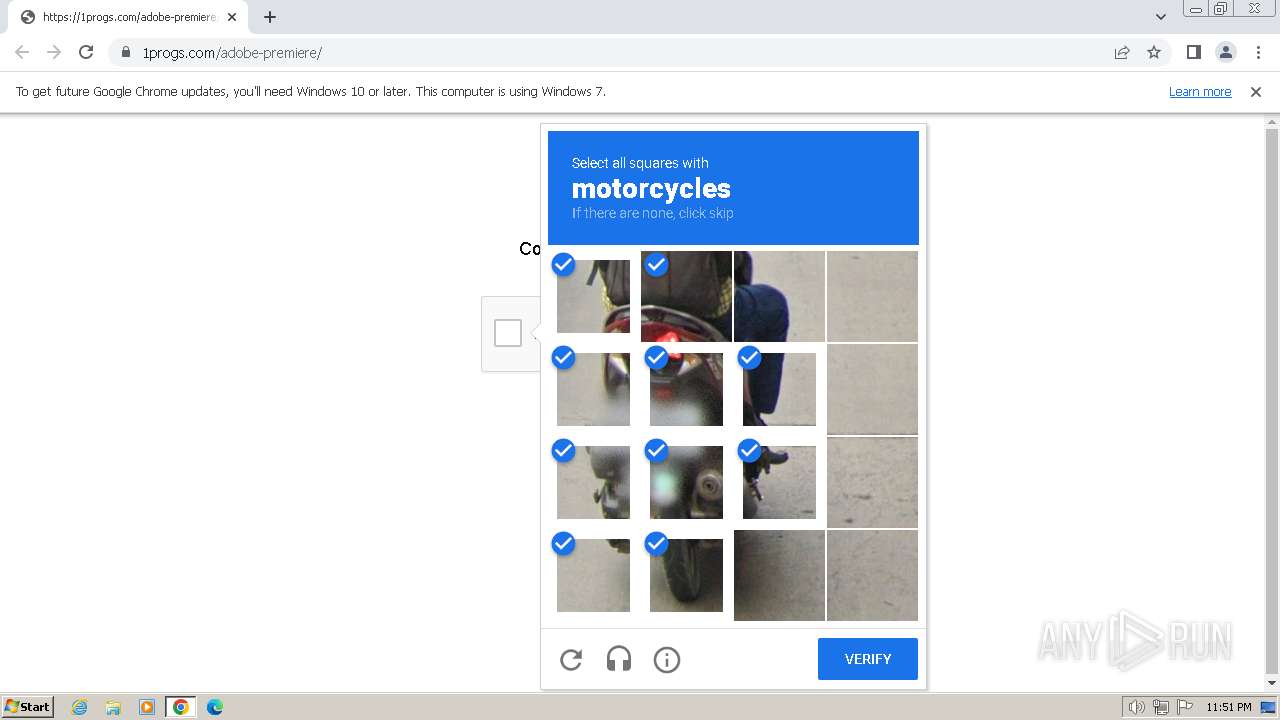Switch to Chrome in the taskbar
1280x720 pixels.
tap(181, 706)
